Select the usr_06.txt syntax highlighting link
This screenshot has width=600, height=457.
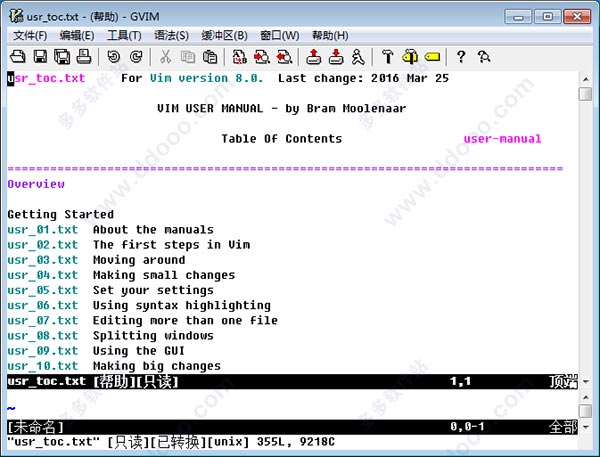(x=42, y=306)
